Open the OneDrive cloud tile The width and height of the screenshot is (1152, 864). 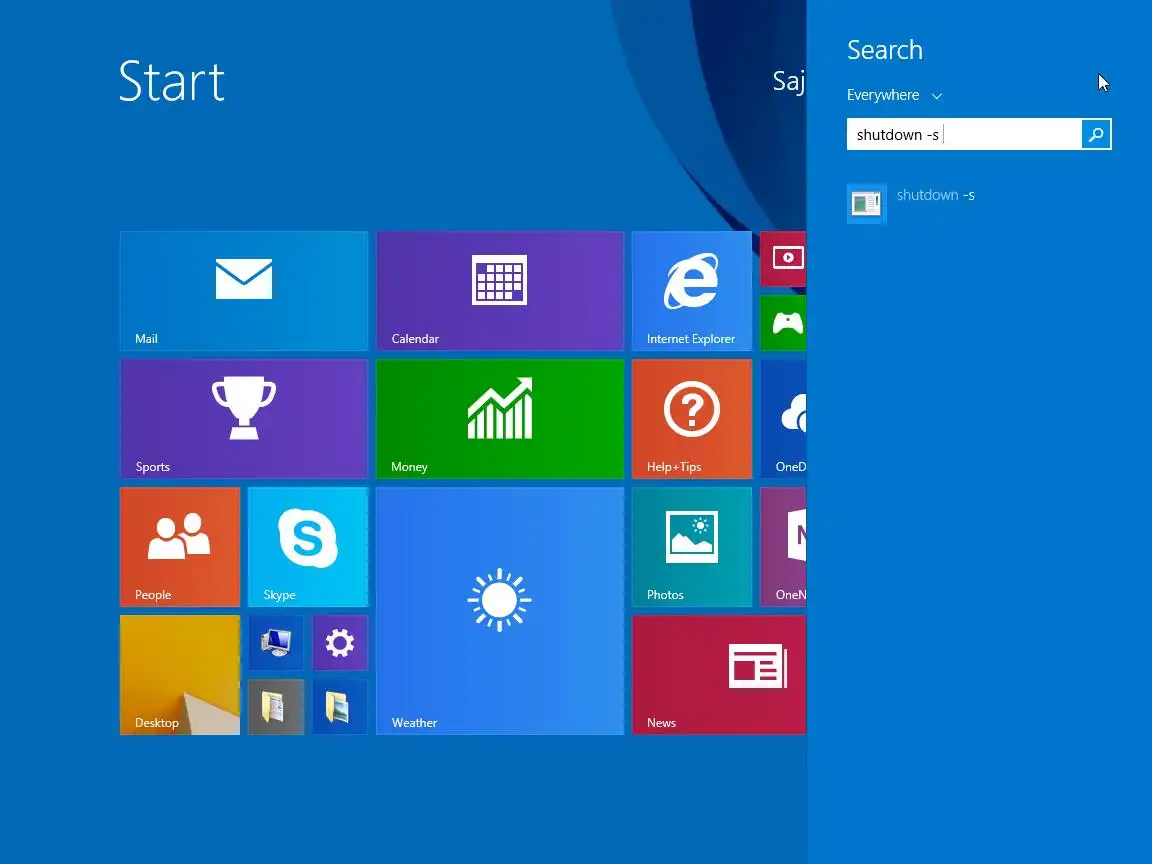tap(783, 419)
